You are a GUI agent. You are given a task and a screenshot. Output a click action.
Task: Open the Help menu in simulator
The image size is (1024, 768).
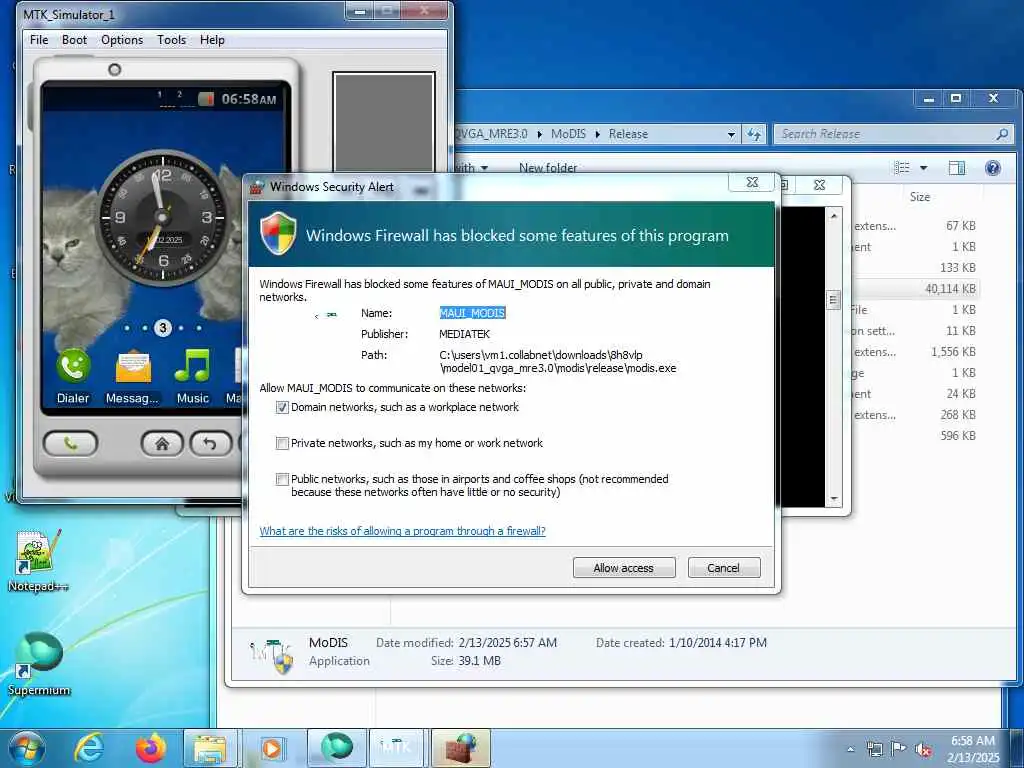click(212, 40)
